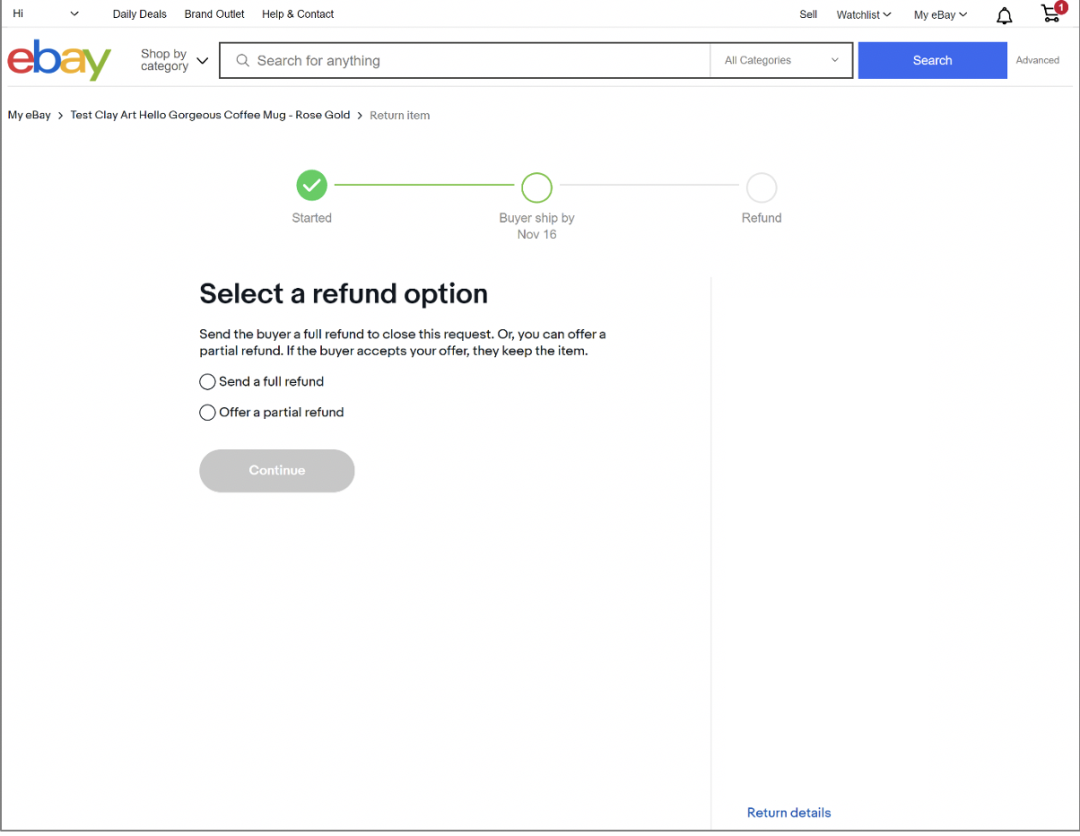
Task: Go to Brand Outlet
Action: pyautogui.click(x=214, y=15)
